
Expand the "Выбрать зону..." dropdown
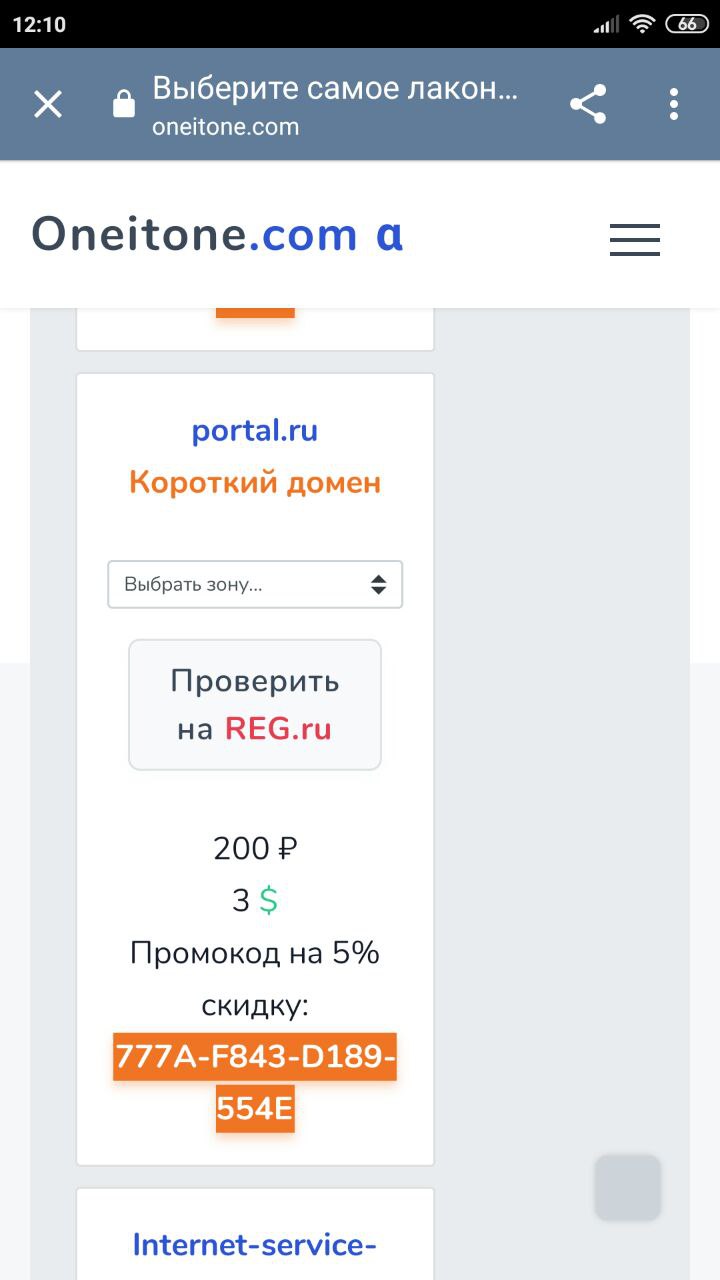tap(255, 585)
